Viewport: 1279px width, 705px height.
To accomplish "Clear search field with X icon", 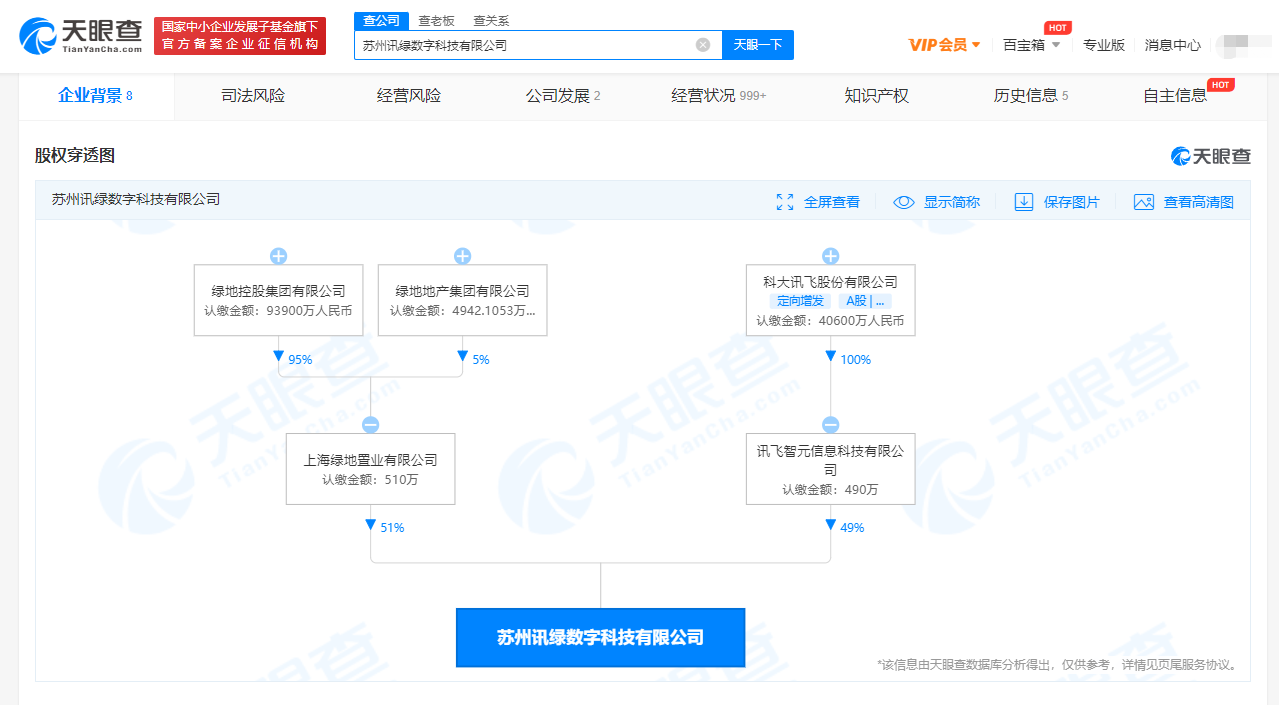I will 703,45.
